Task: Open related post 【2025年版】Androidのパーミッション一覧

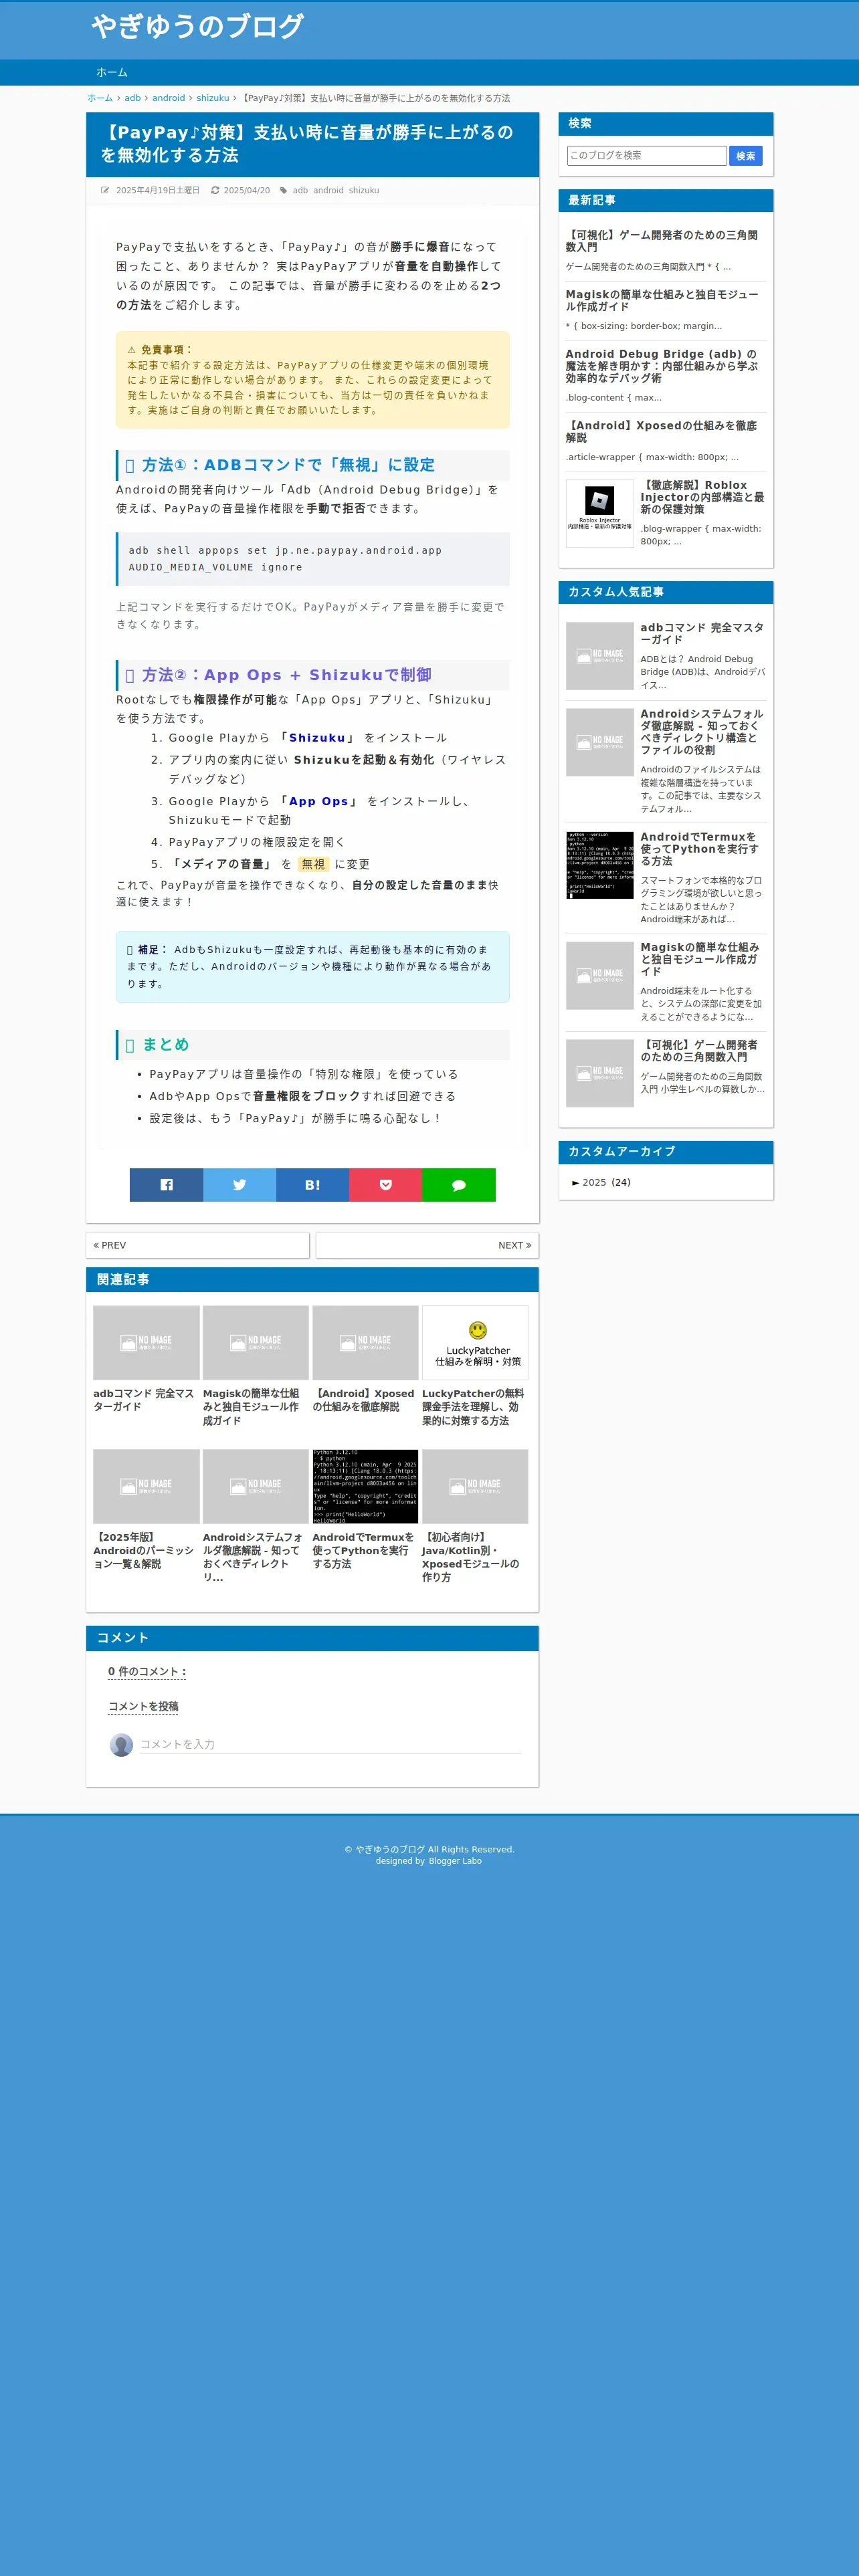Action: 145,1550
